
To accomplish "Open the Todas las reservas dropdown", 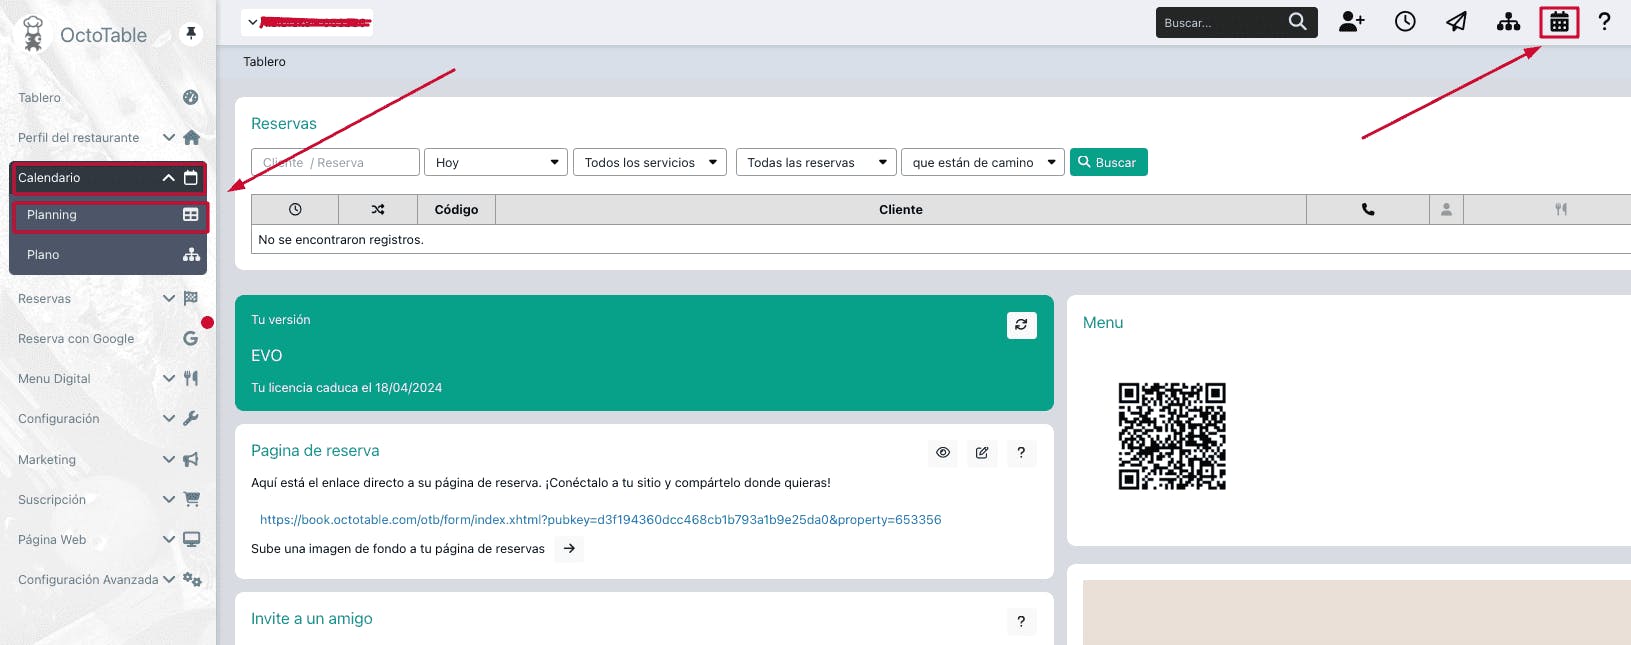I will 816,162.
